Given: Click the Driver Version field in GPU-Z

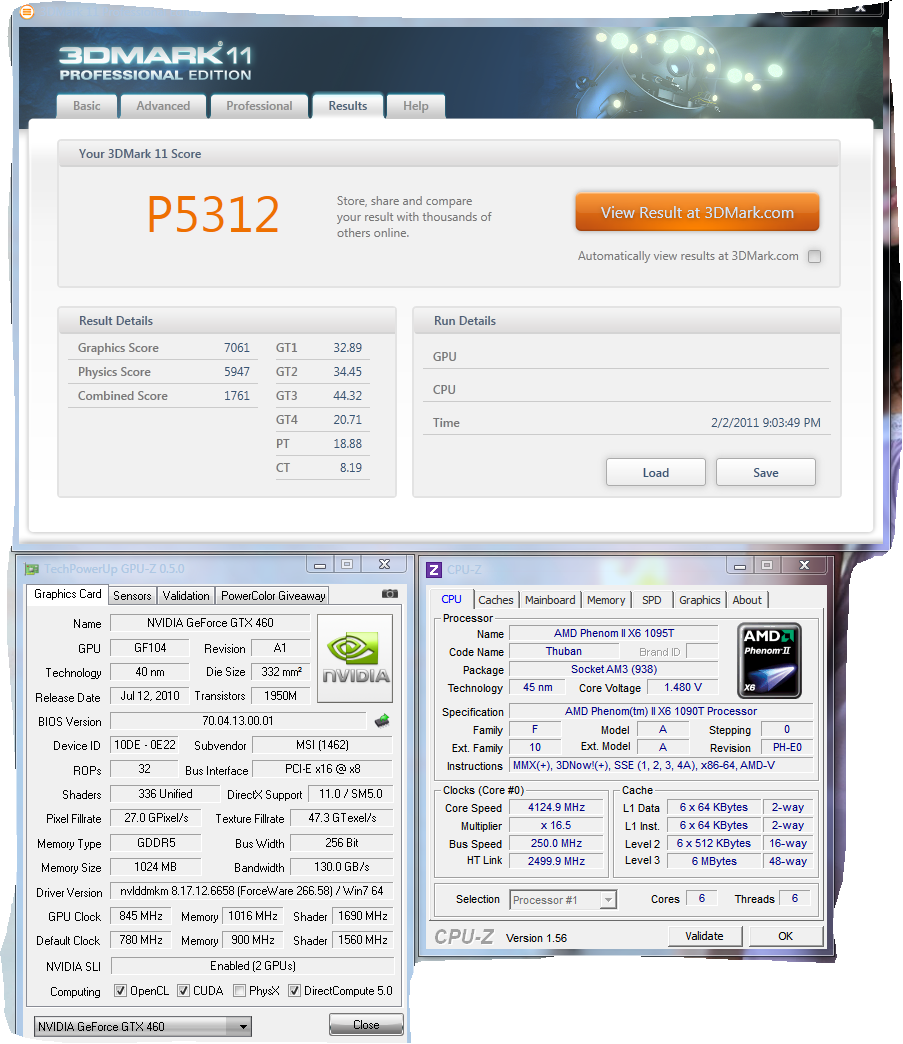Looking at the screenshot, I should 252,891.
